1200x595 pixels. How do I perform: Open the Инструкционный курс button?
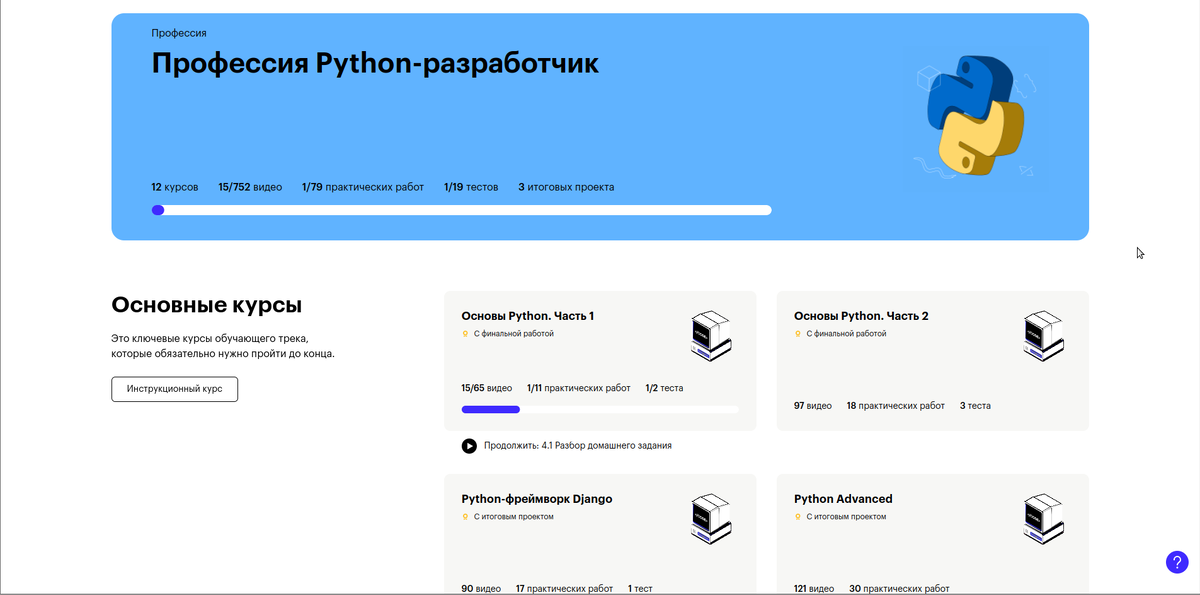174,388
